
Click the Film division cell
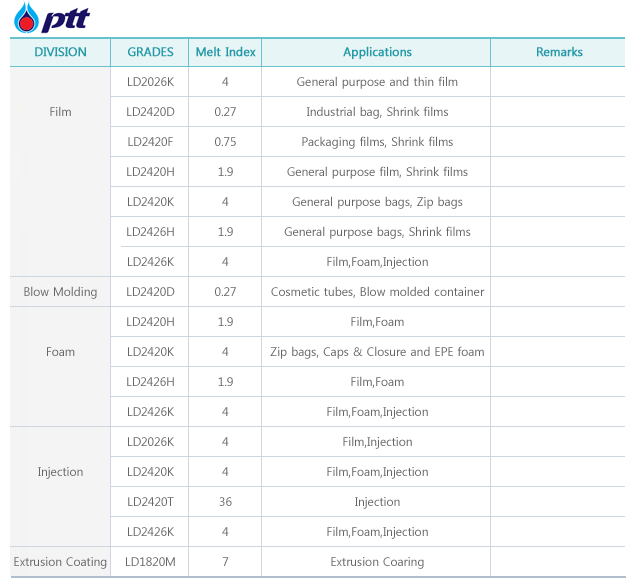coord(60,112)
